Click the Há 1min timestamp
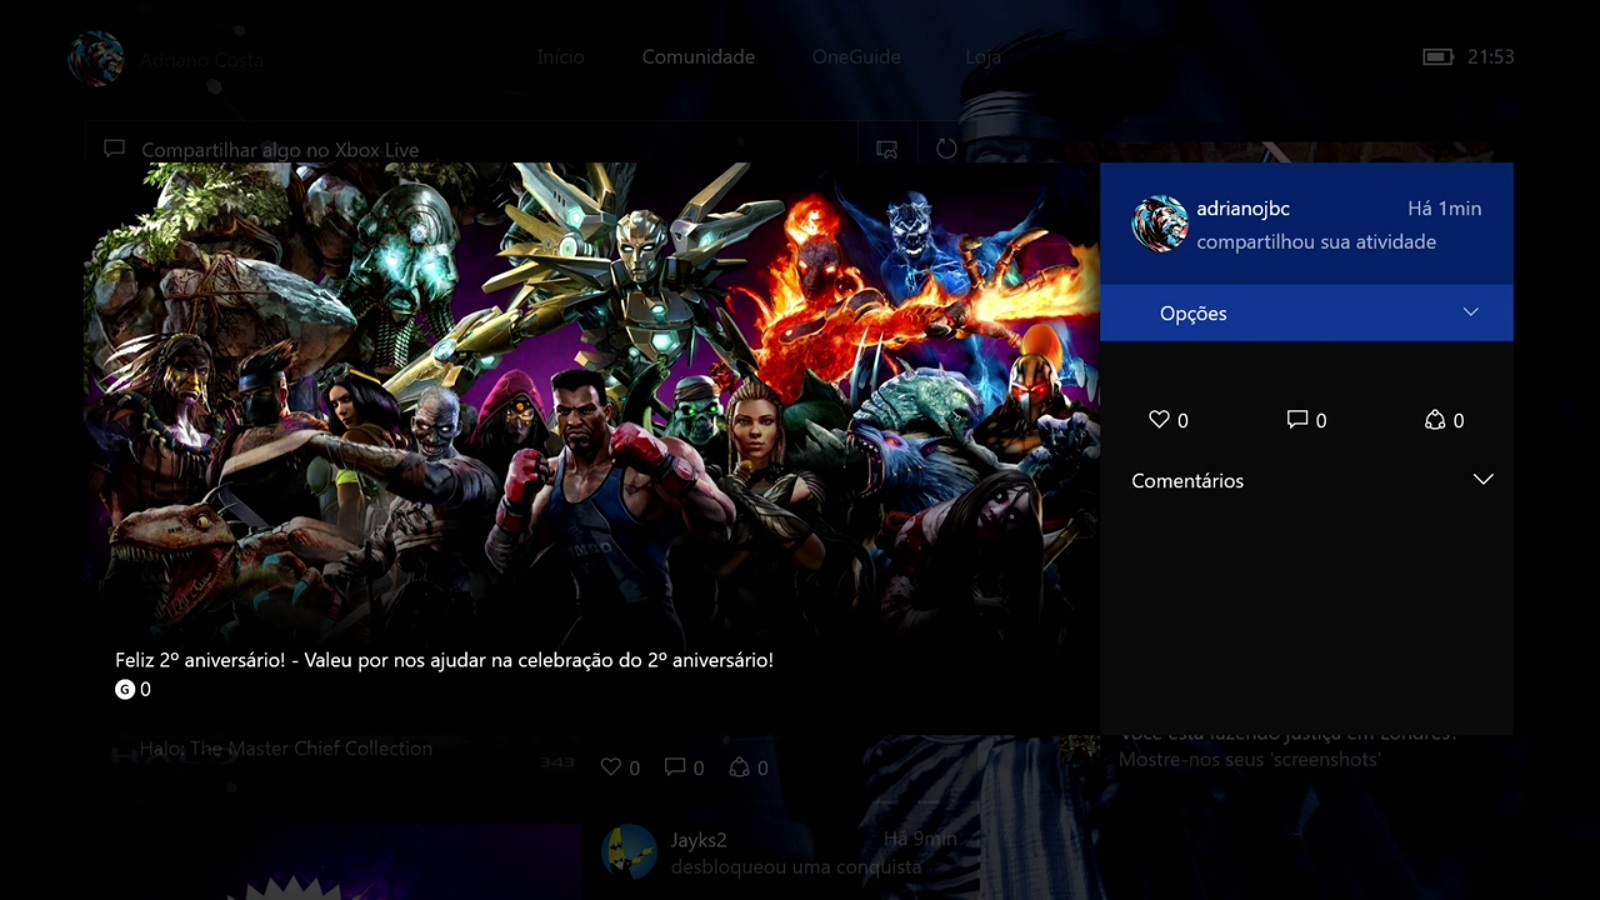Viewport: 1600px width, 900px height. click(x=1444, y=209)
